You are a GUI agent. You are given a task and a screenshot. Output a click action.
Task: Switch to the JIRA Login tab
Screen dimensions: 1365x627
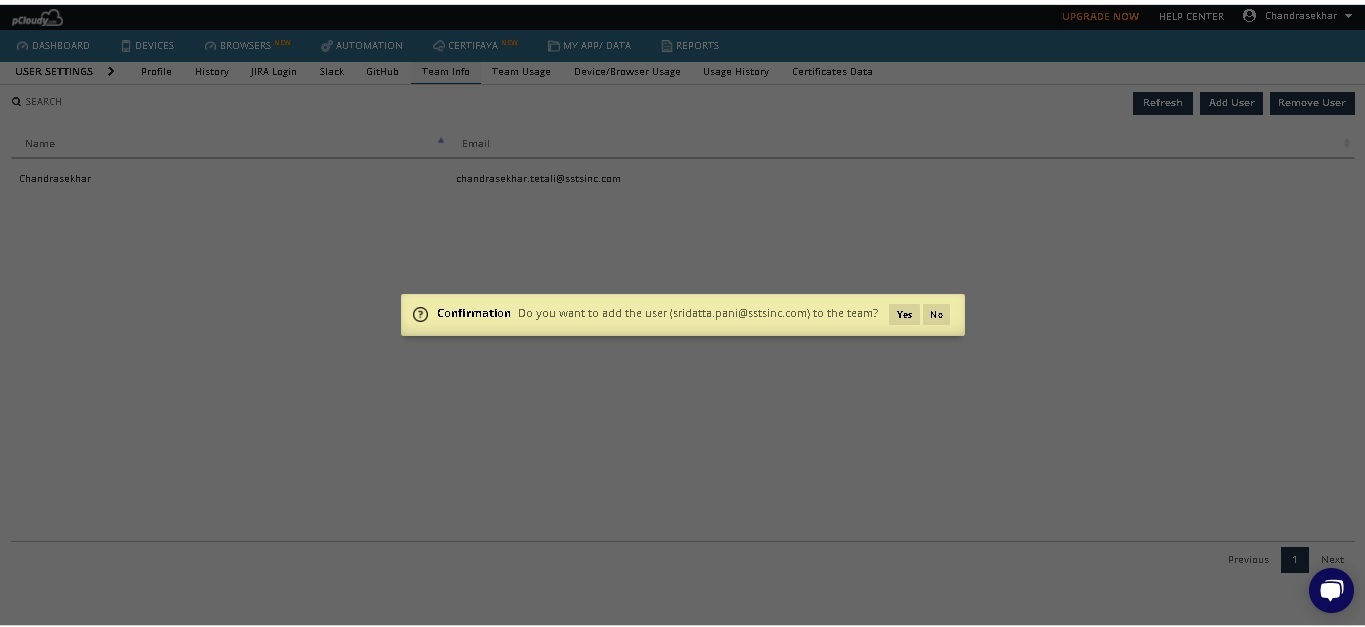tap(274, 72)
